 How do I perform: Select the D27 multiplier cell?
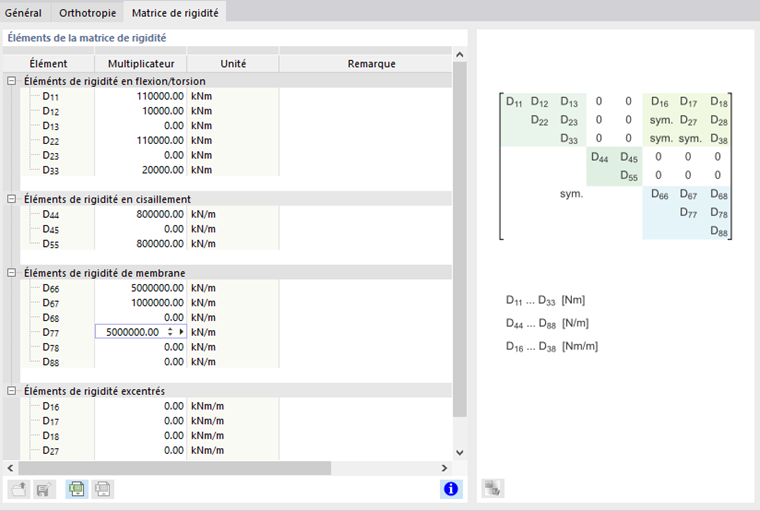pos(141,450)
